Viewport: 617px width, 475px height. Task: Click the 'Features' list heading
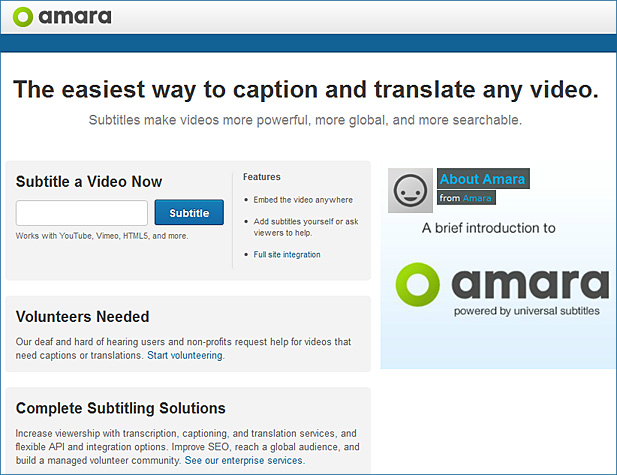[x=262, y=177]
